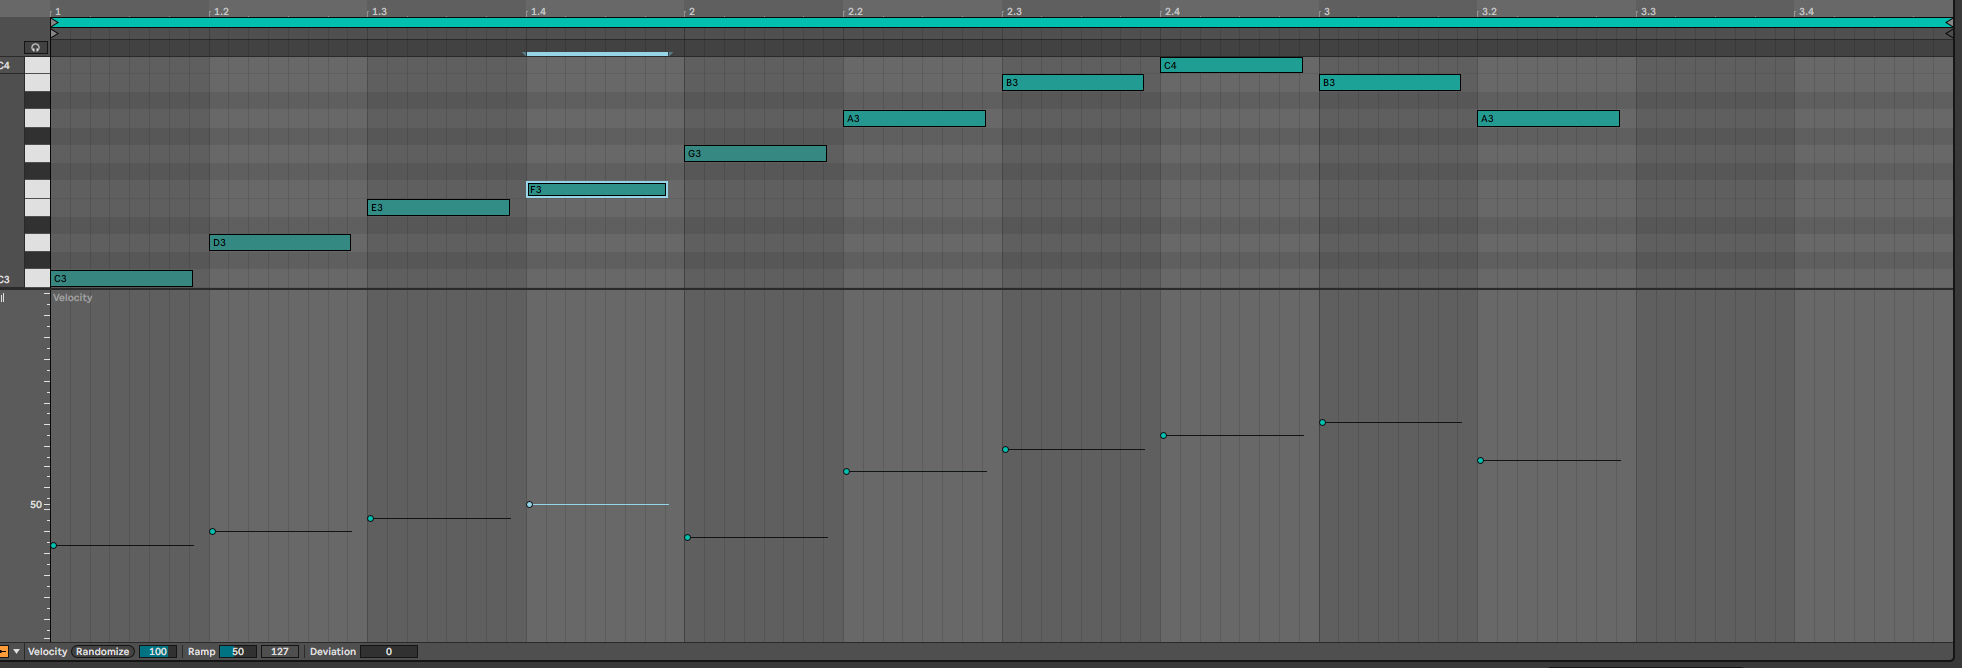Select the D3 note

click(x=280, y=243)
